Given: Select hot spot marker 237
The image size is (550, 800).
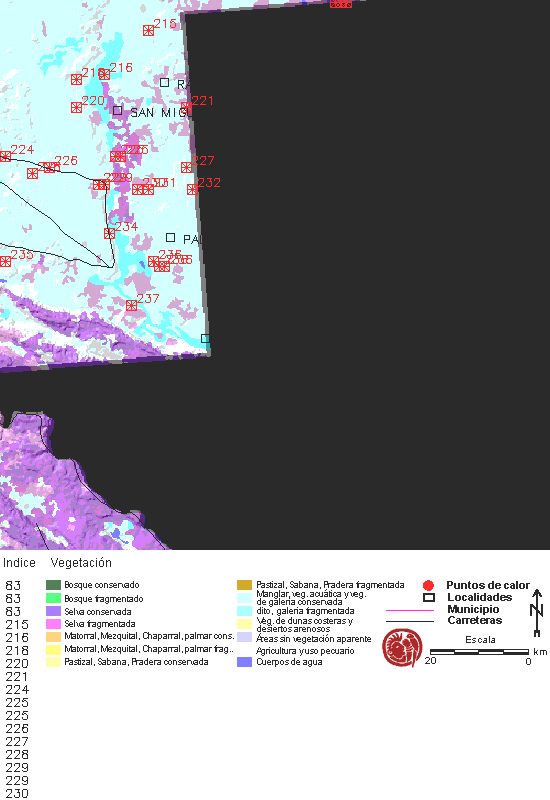Looking at the screenshot, I should [132, 305].
